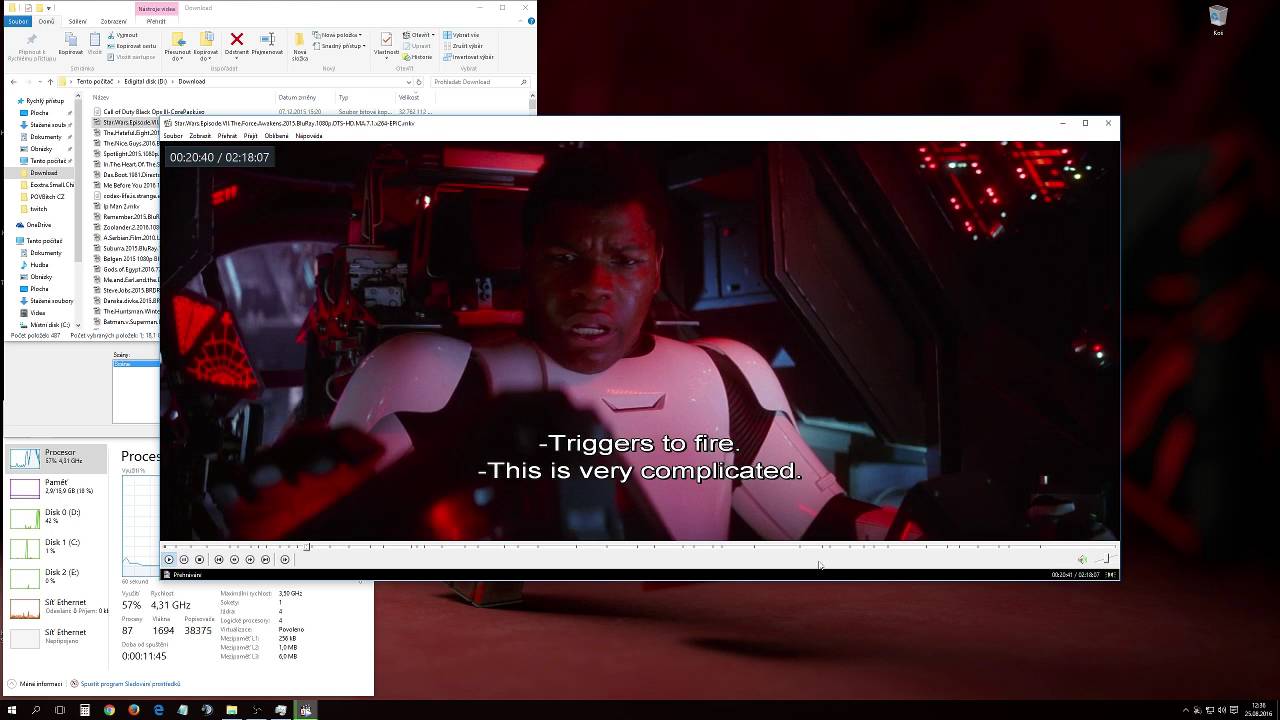This screenshot has width=1280, height=720.
Task: Stop playback in the media player
Action: point(199,560)
